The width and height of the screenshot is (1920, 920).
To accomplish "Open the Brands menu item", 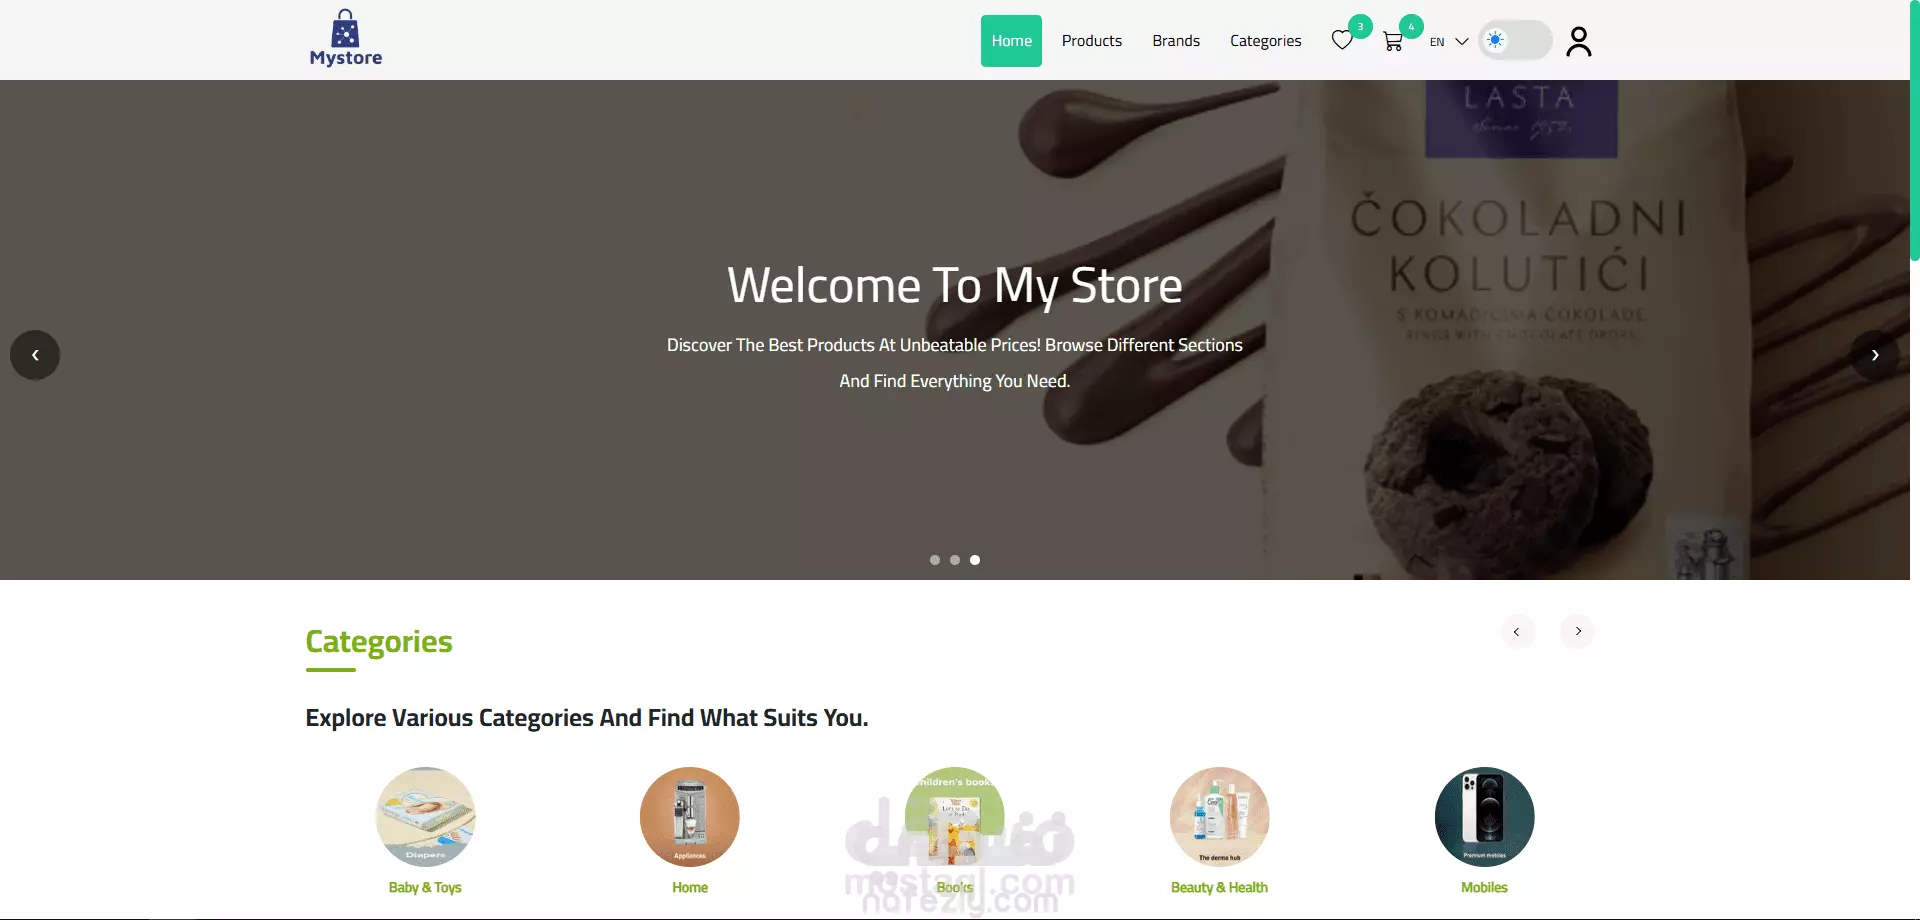I will pos(1176,41).
